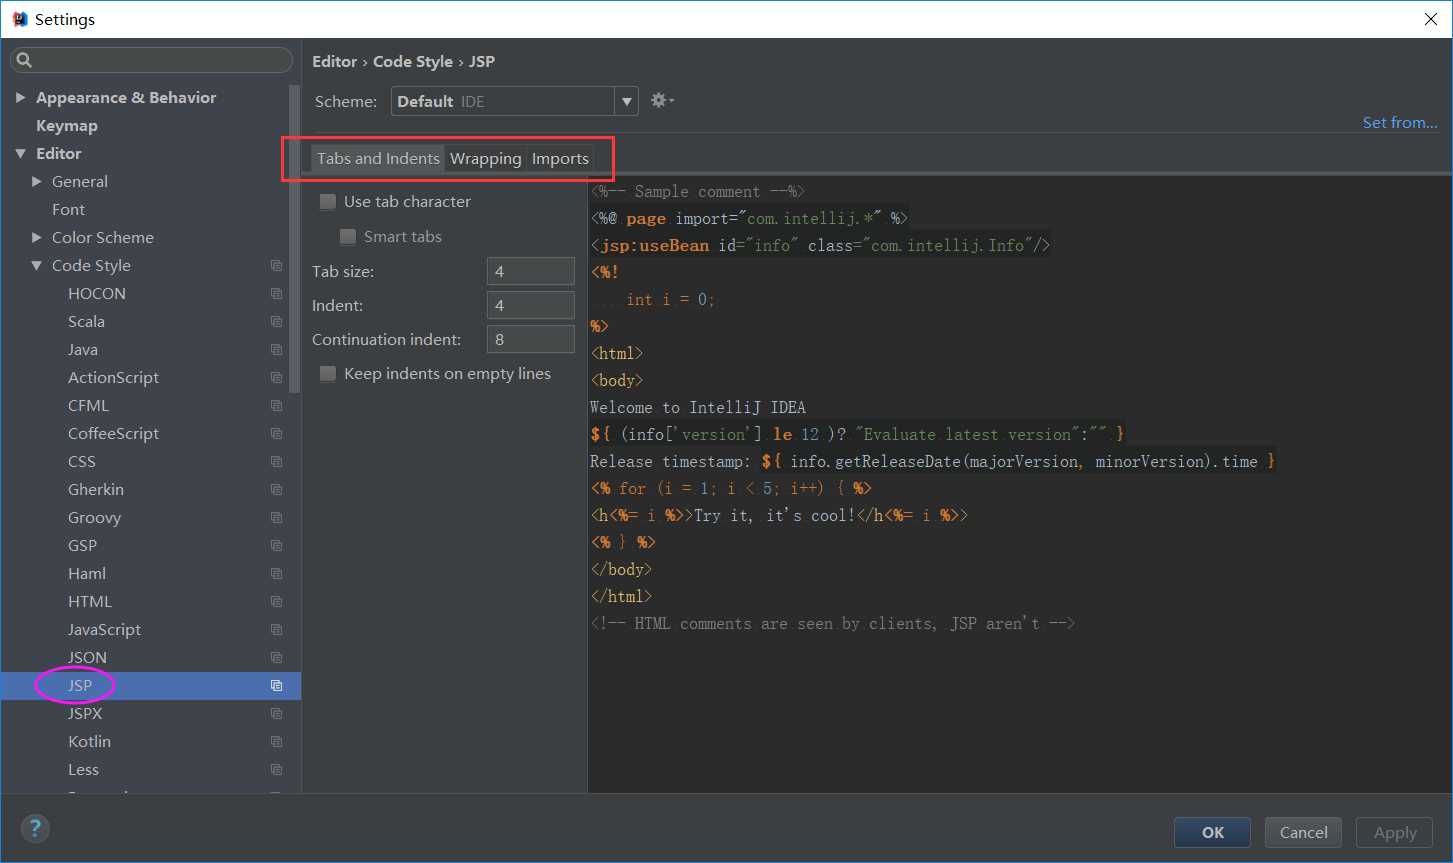1453x863 pixels.
Task: Open the Wrapping tab
Action: click(x=485, y=158)
